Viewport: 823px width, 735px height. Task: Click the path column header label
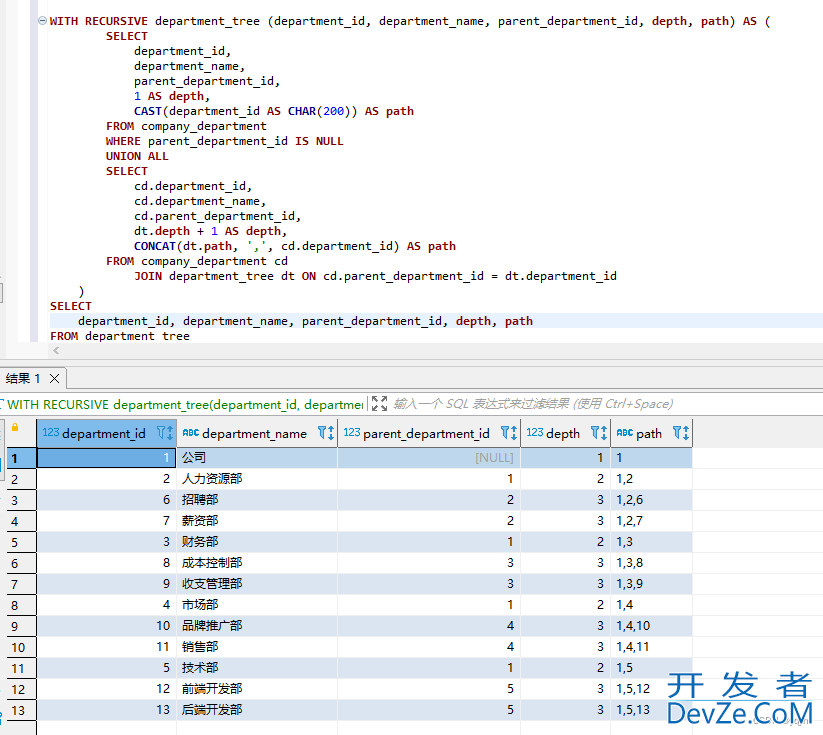click(x=649, y=434)
